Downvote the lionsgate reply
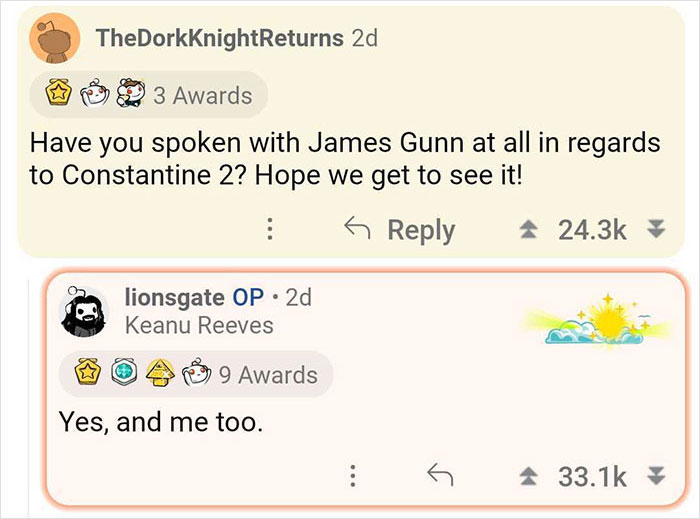This screenshot has width=700, height=519. pyautogui.click(x=656, y=476)
